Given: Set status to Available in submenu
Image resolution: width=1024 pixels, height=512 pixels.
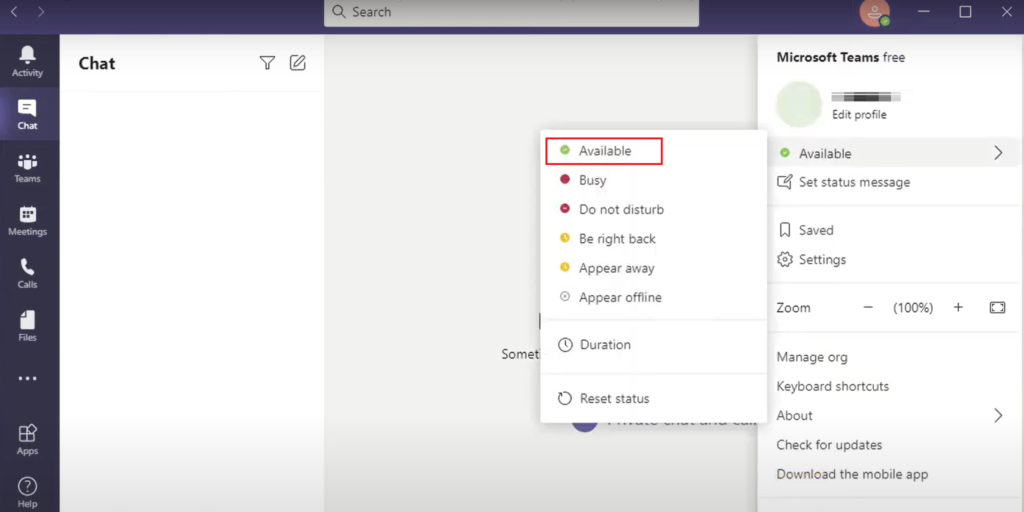Looking at the screenshot, I should point(604,151).
